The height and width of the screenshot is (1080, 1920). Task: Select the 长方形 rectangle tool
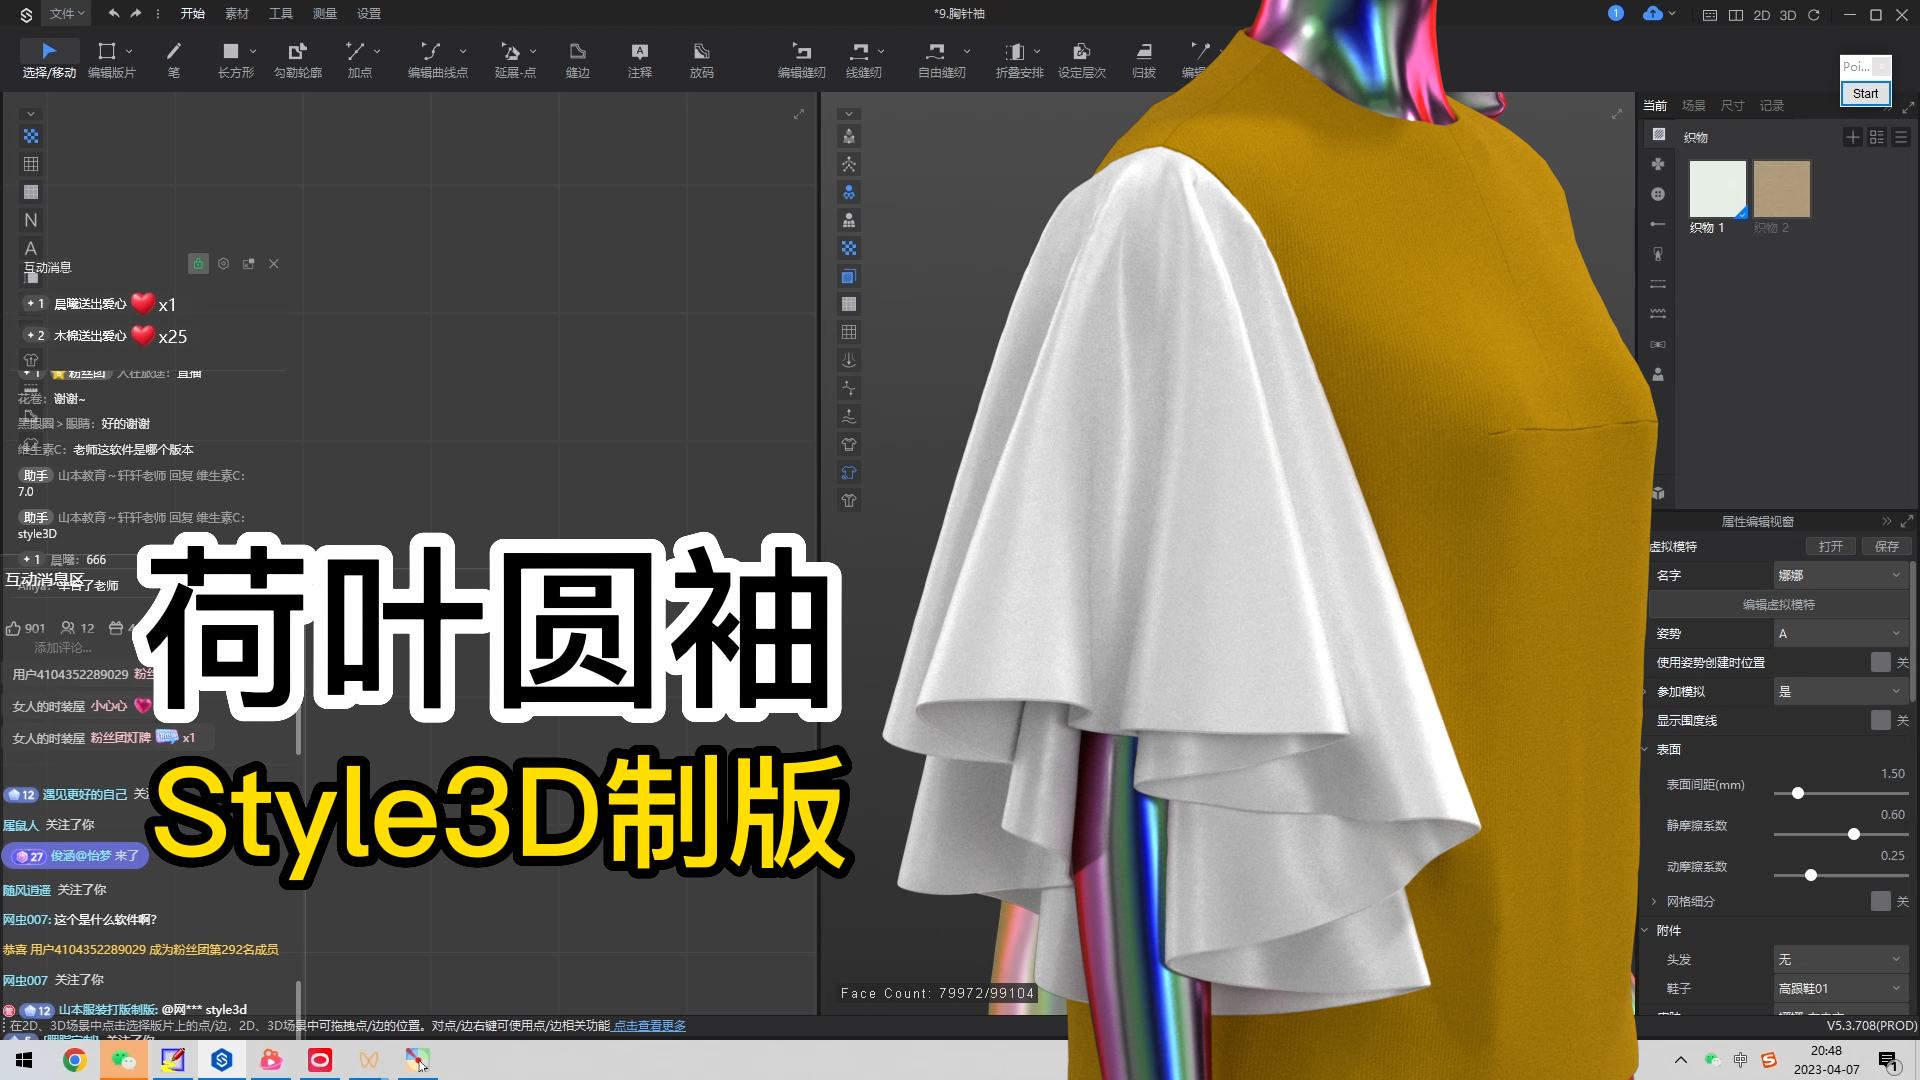click(x=236, y=60)
